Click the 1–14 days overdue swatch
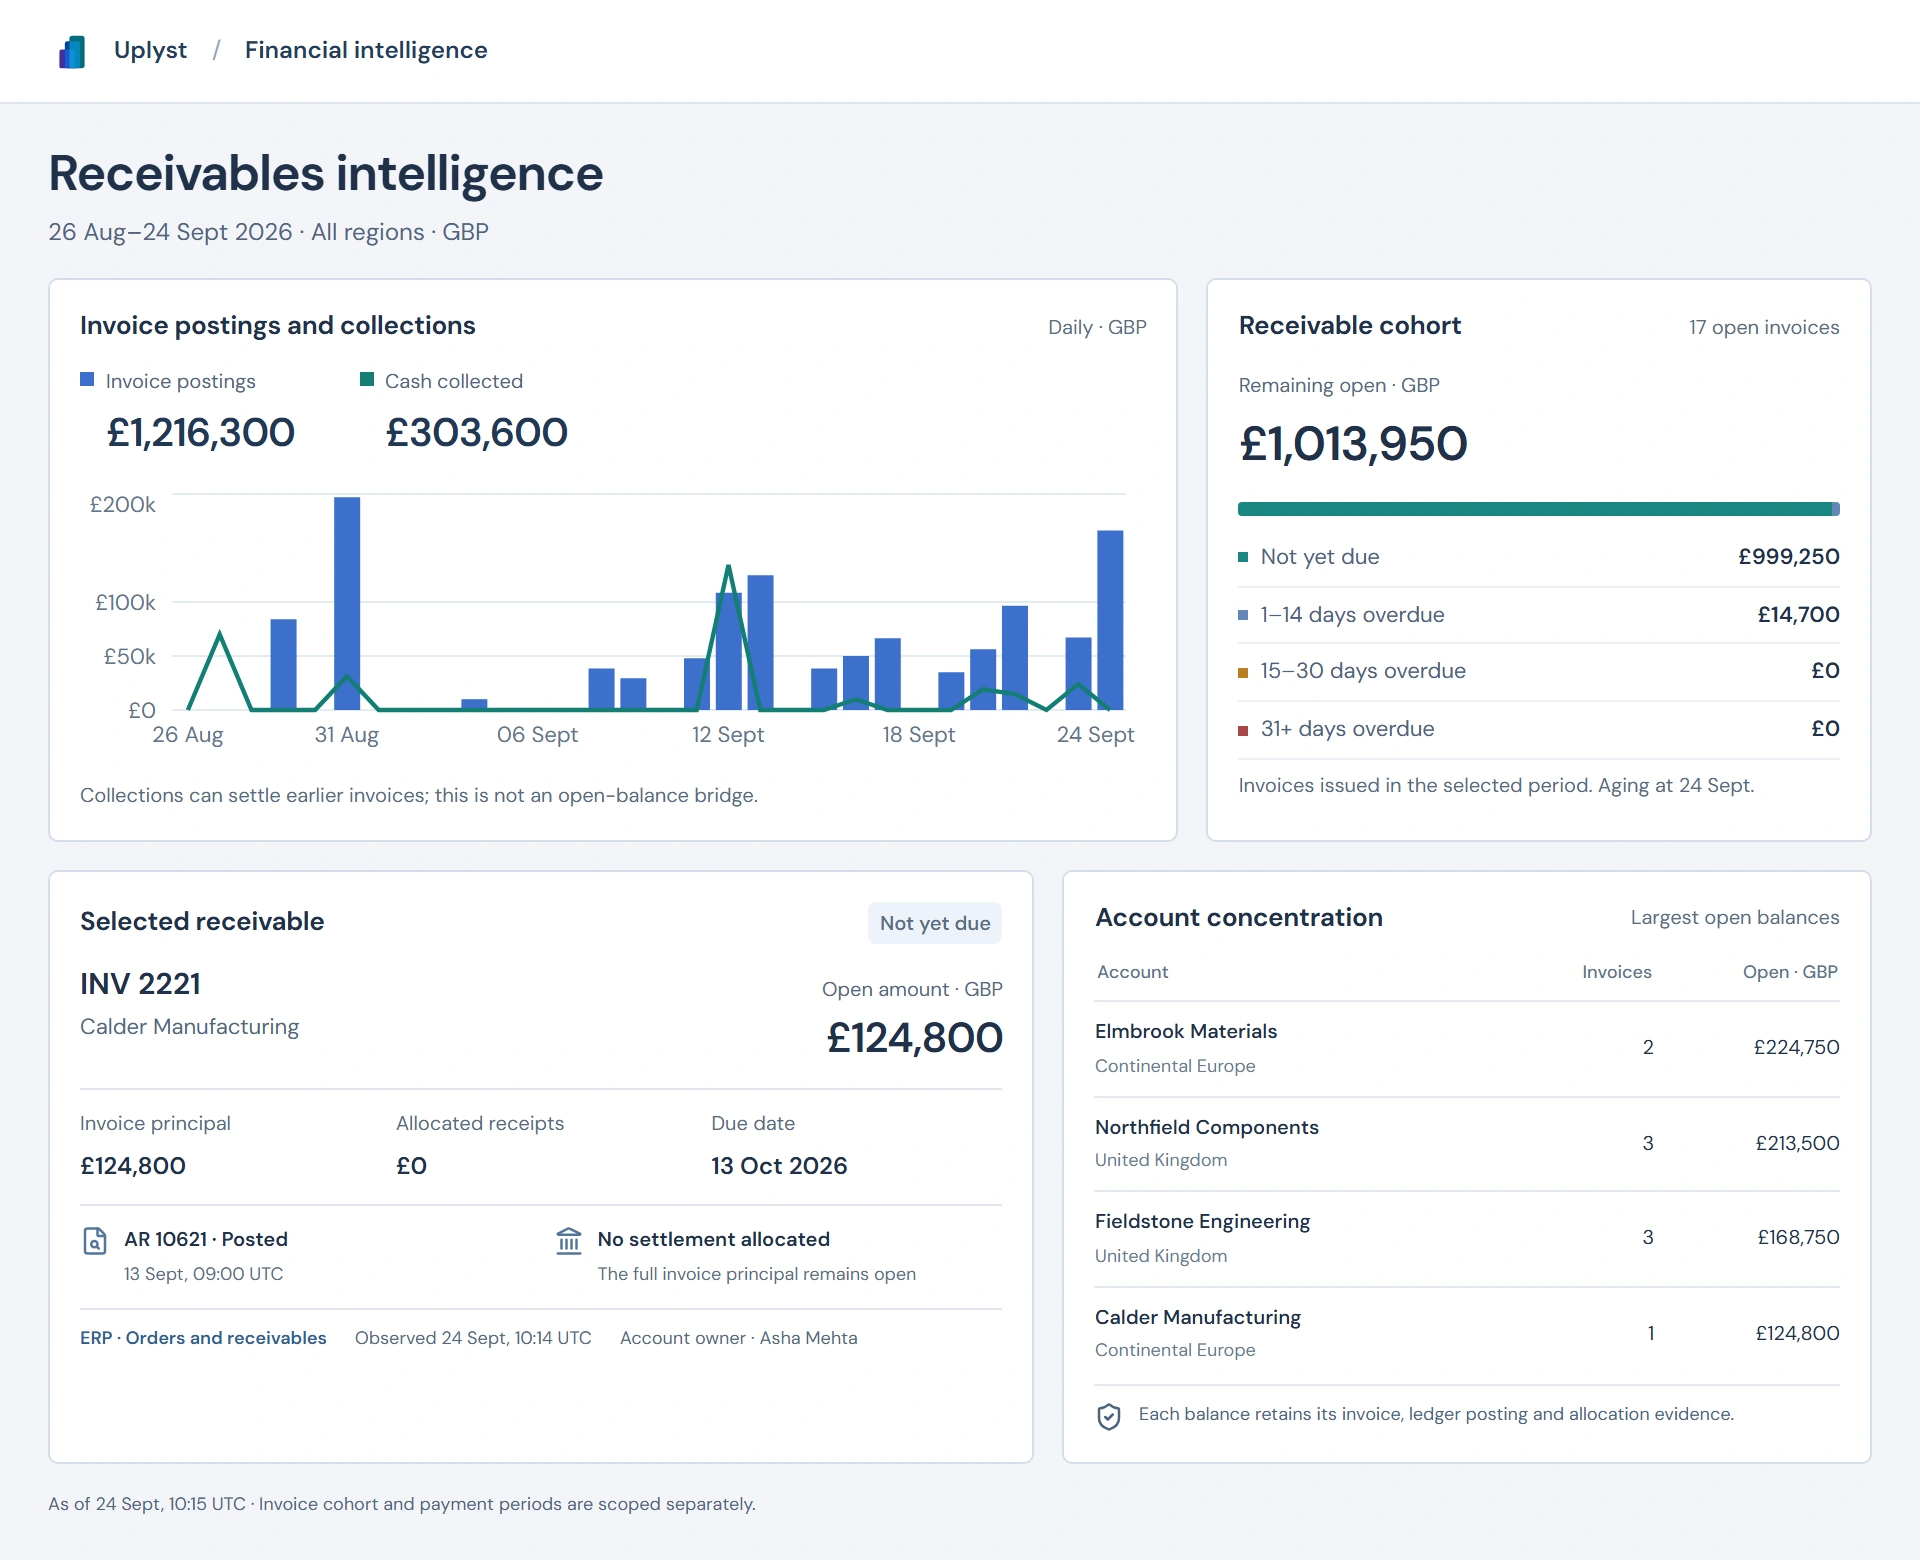 pos(1243,615)
